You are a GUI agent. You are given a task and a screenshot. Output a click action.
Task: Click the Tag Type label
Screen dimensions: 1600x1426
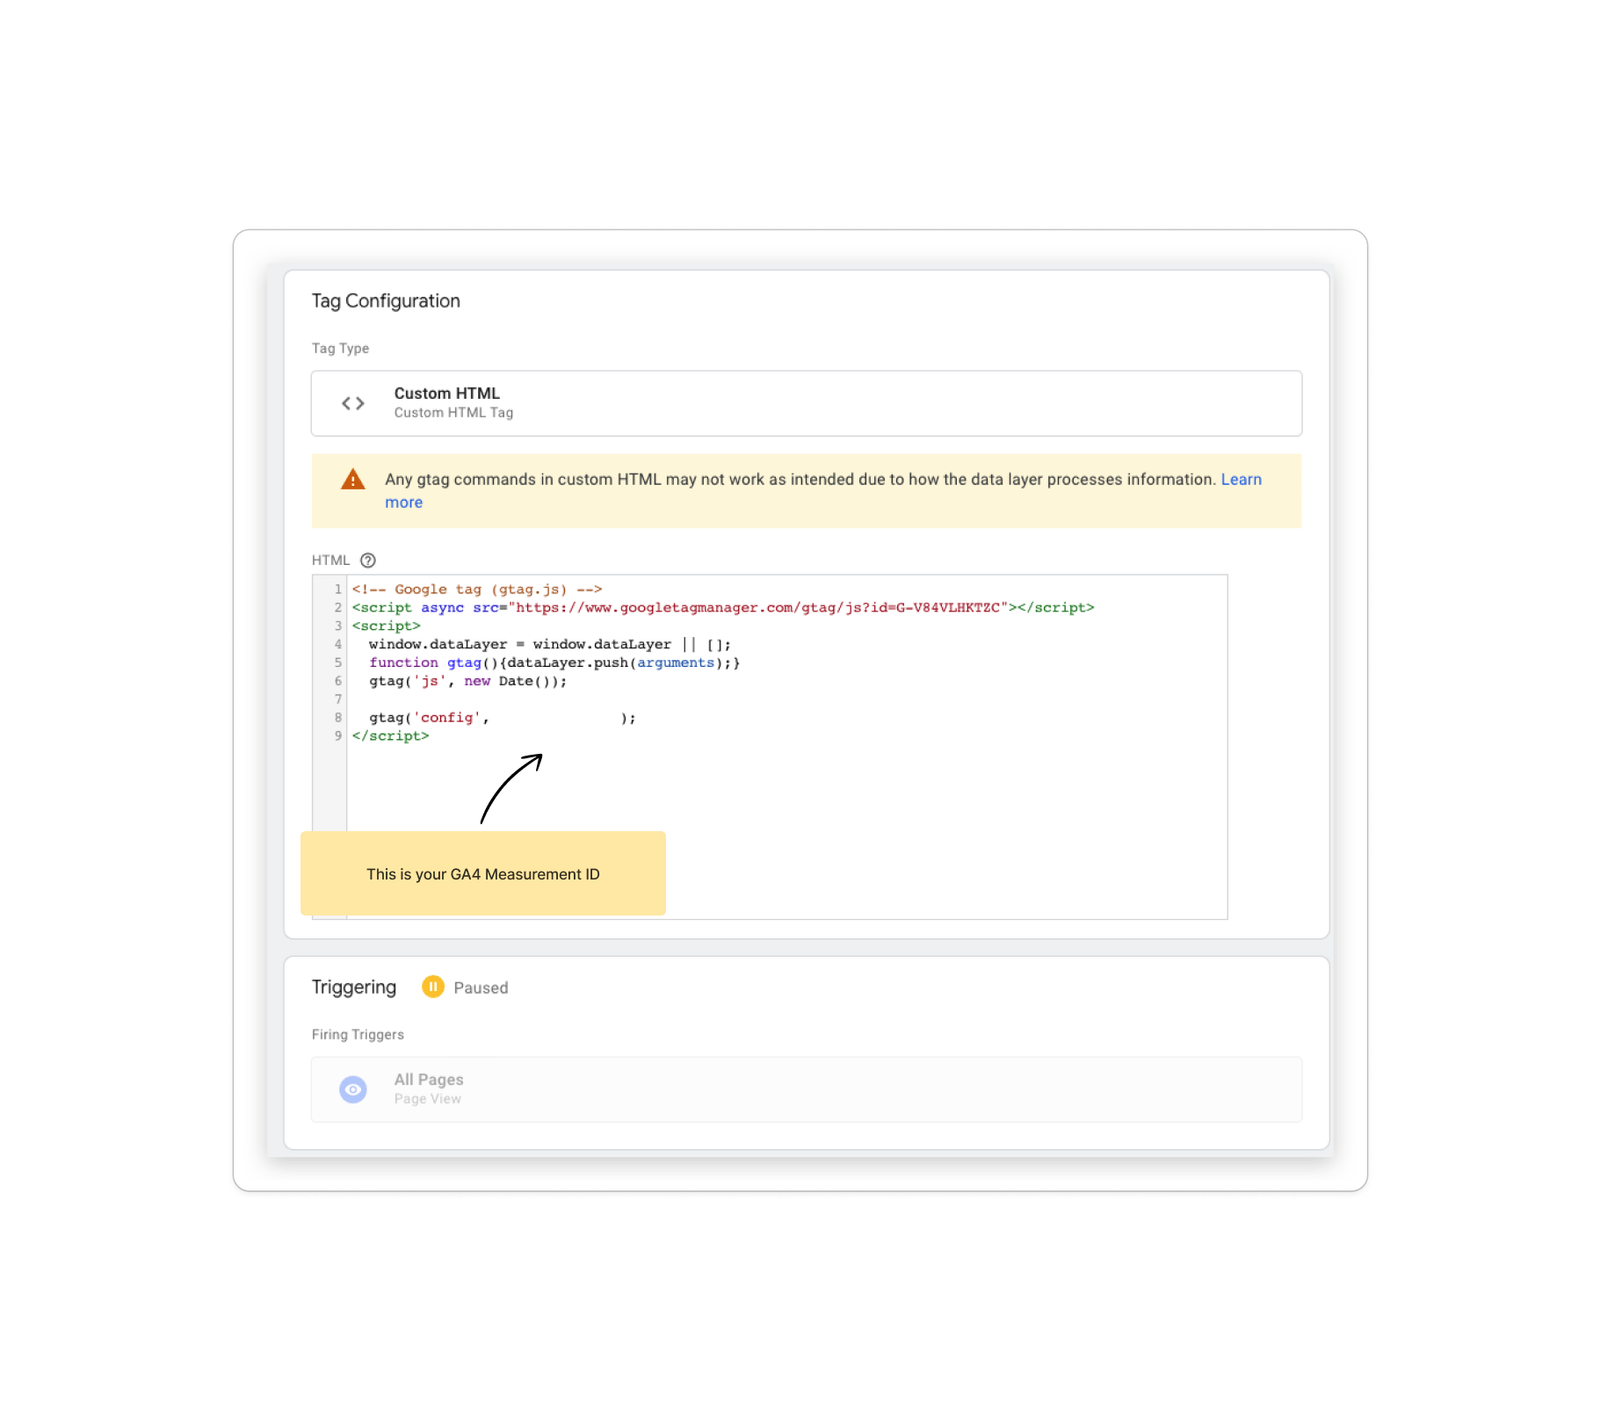(x=340, y=348)
